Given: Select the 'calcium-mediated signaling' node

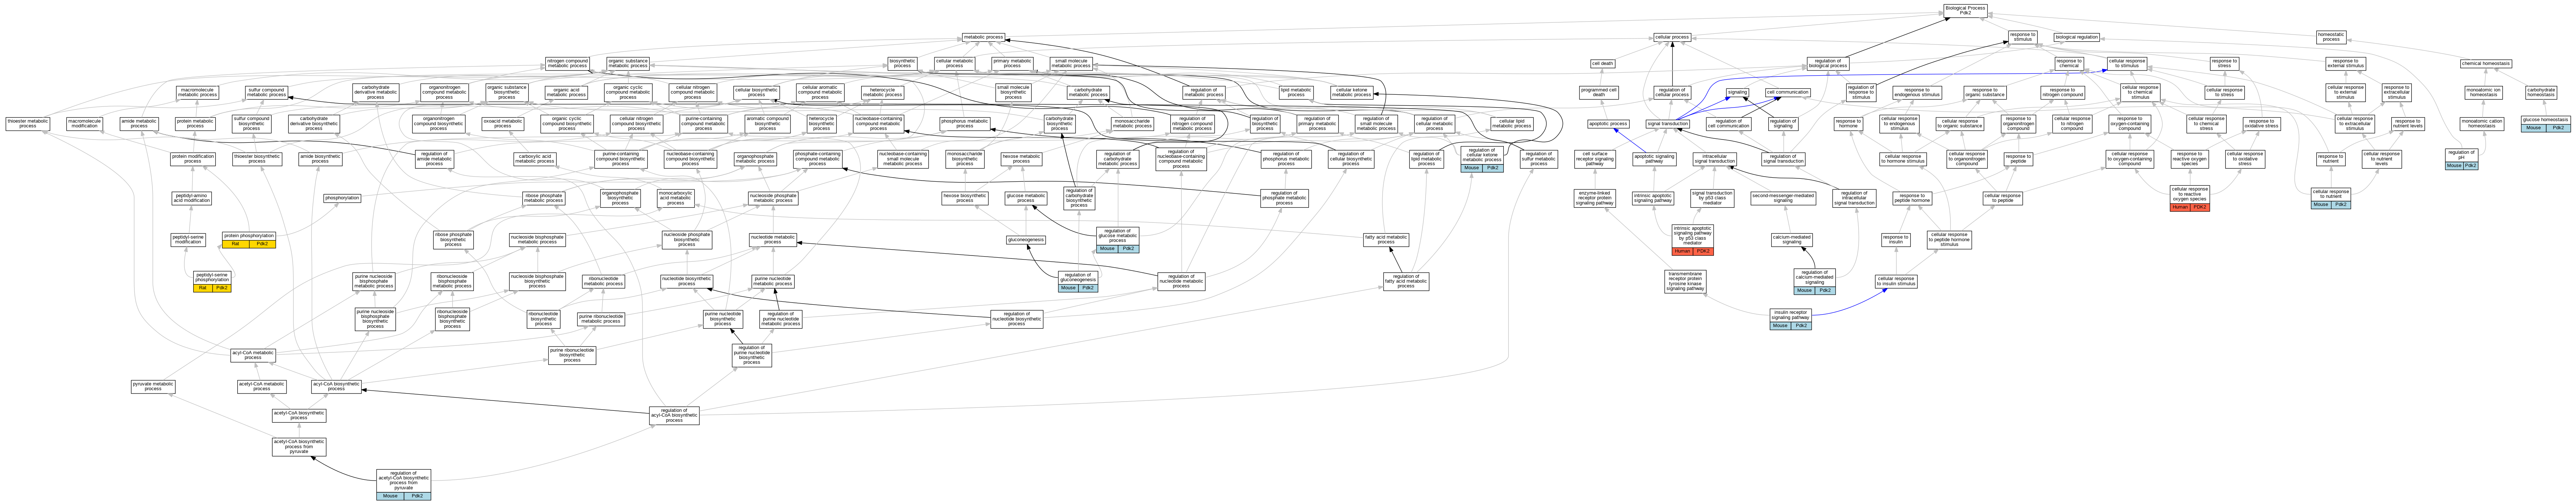Looking at the screenshot, I should [x=1793, y=240].
